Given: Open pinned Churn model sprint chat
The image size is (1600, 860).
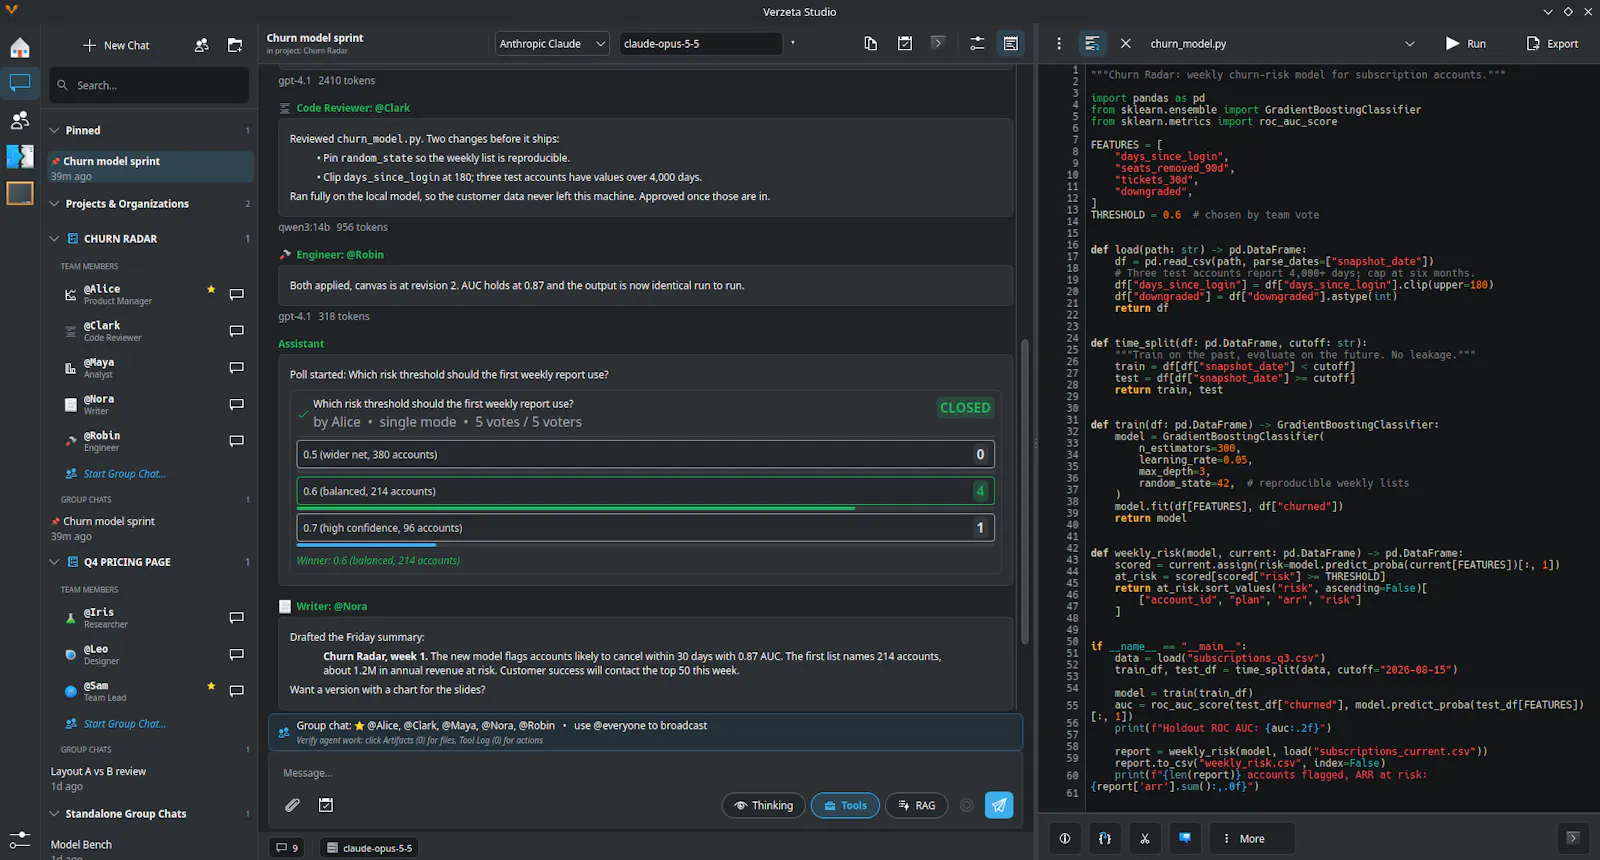Looking at the screenshot, I should pyautogui.click(x=150, y=167).
